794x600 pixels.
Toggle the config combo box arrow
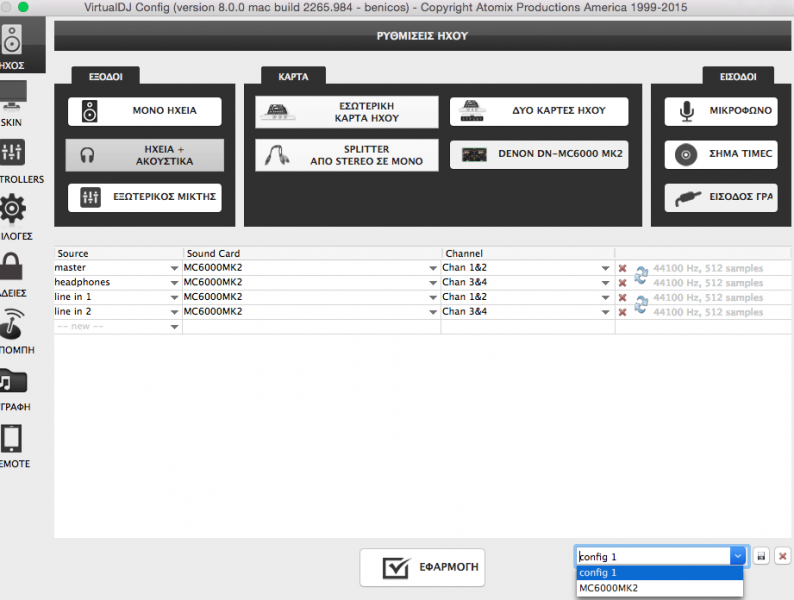coord(738,556)
